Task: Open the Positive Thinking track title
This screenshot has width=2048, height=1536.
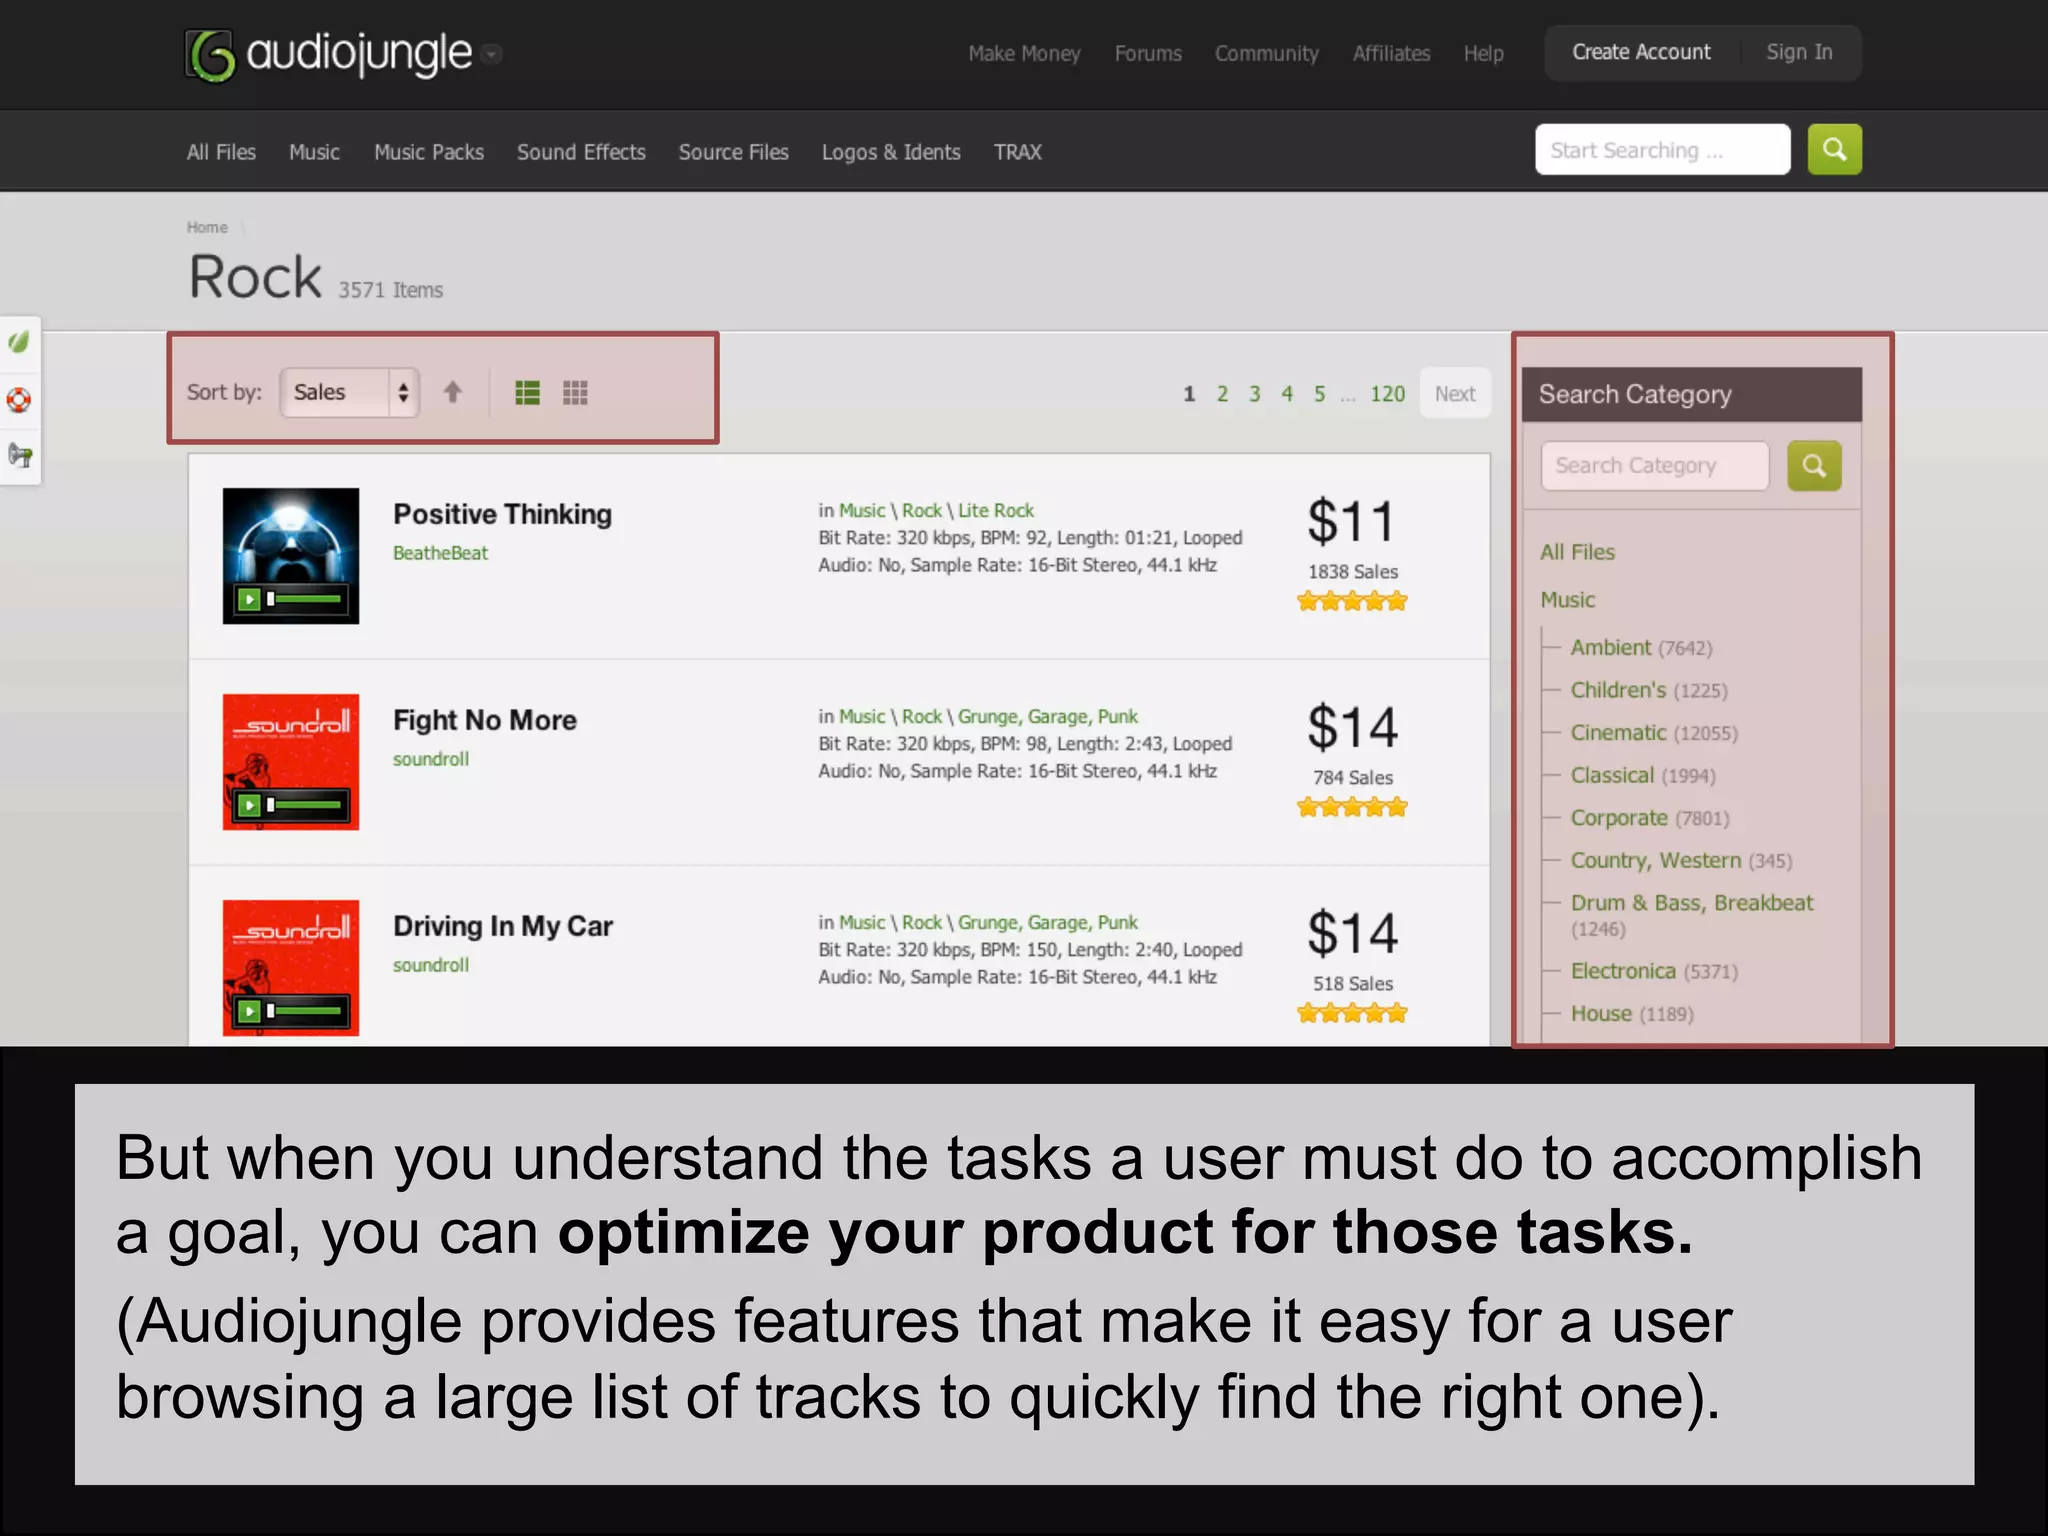Action: tap(502, 514)
